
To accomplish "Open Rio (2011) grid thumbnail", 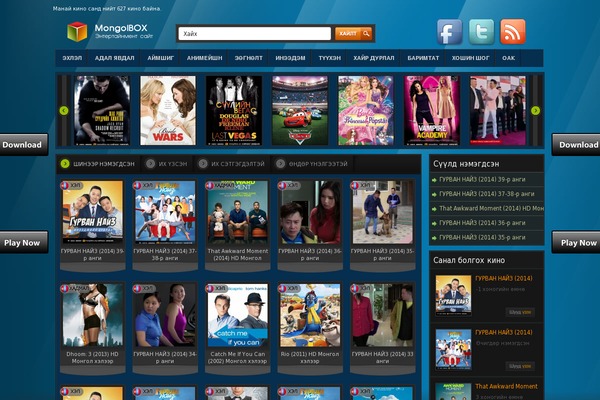I will click(310, 315).
